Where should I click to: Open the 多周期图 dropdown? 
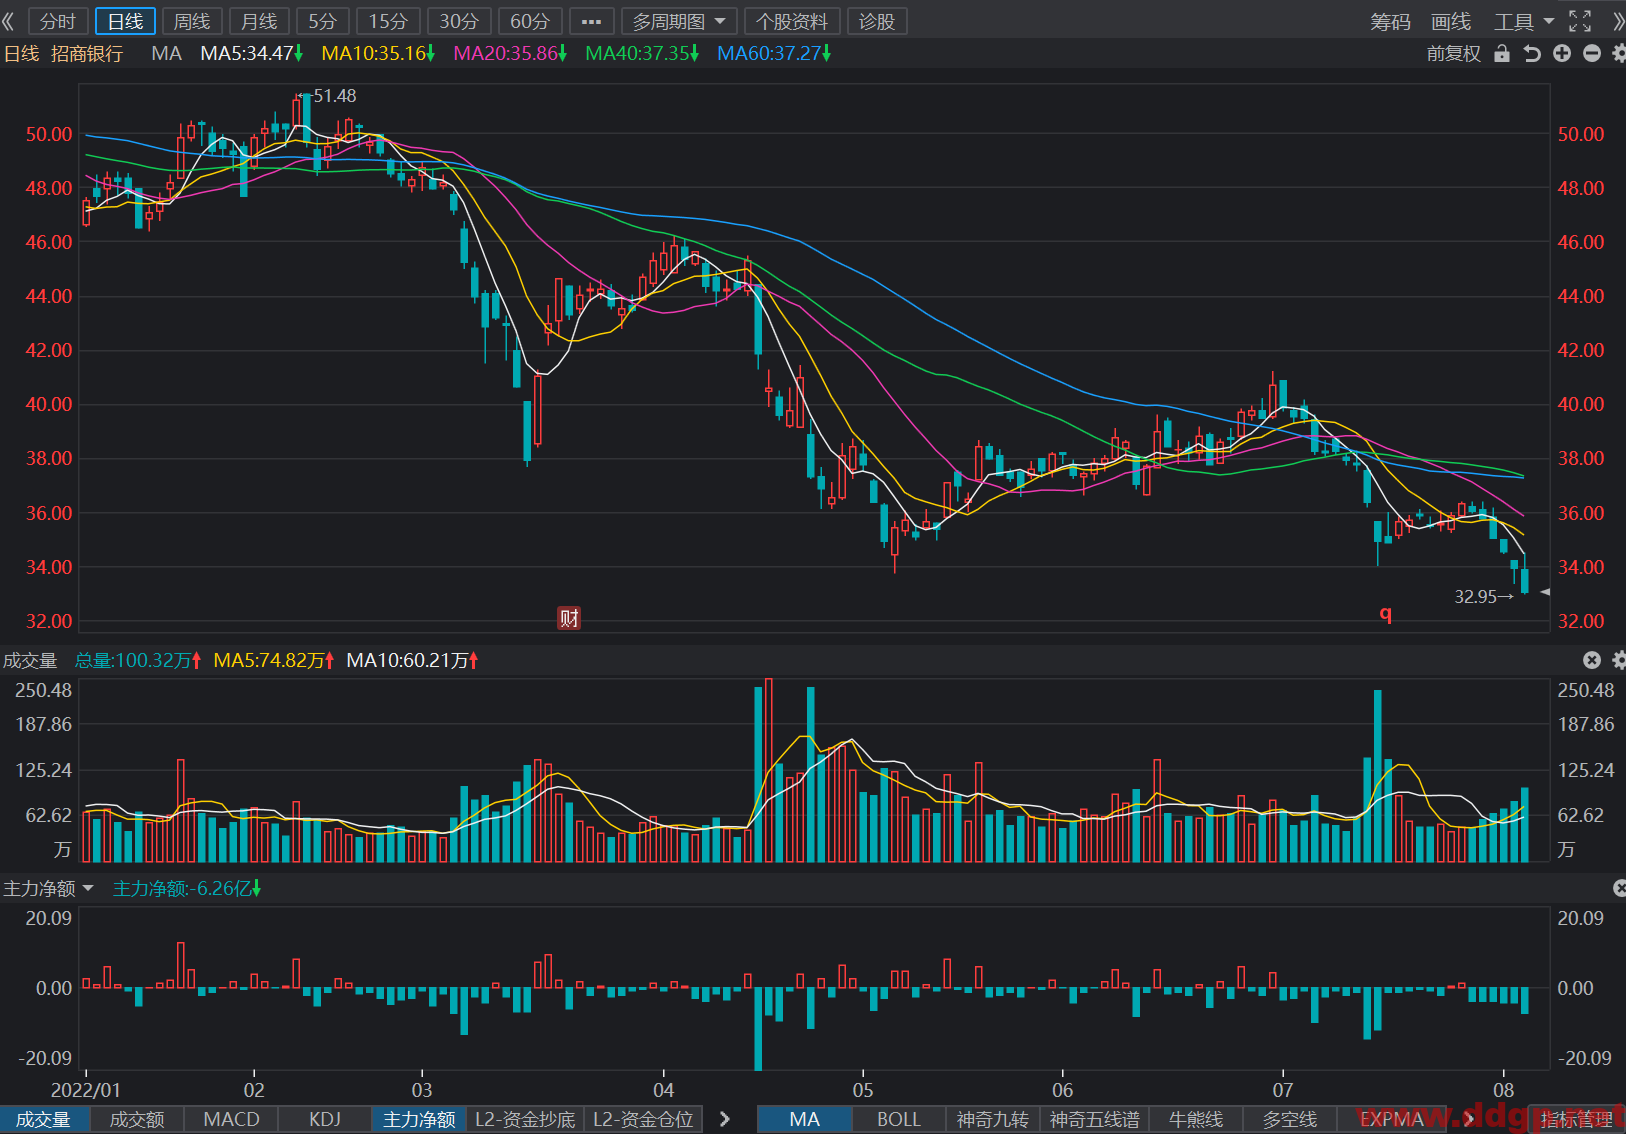pyautogui.click(x=679, y=21)
